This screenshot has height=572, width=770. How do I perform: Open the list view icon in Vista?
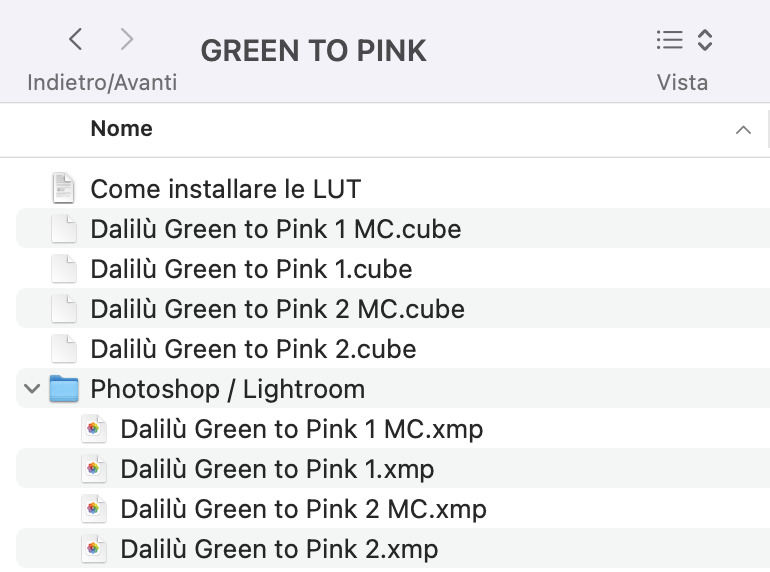click(x=669, y=40)
